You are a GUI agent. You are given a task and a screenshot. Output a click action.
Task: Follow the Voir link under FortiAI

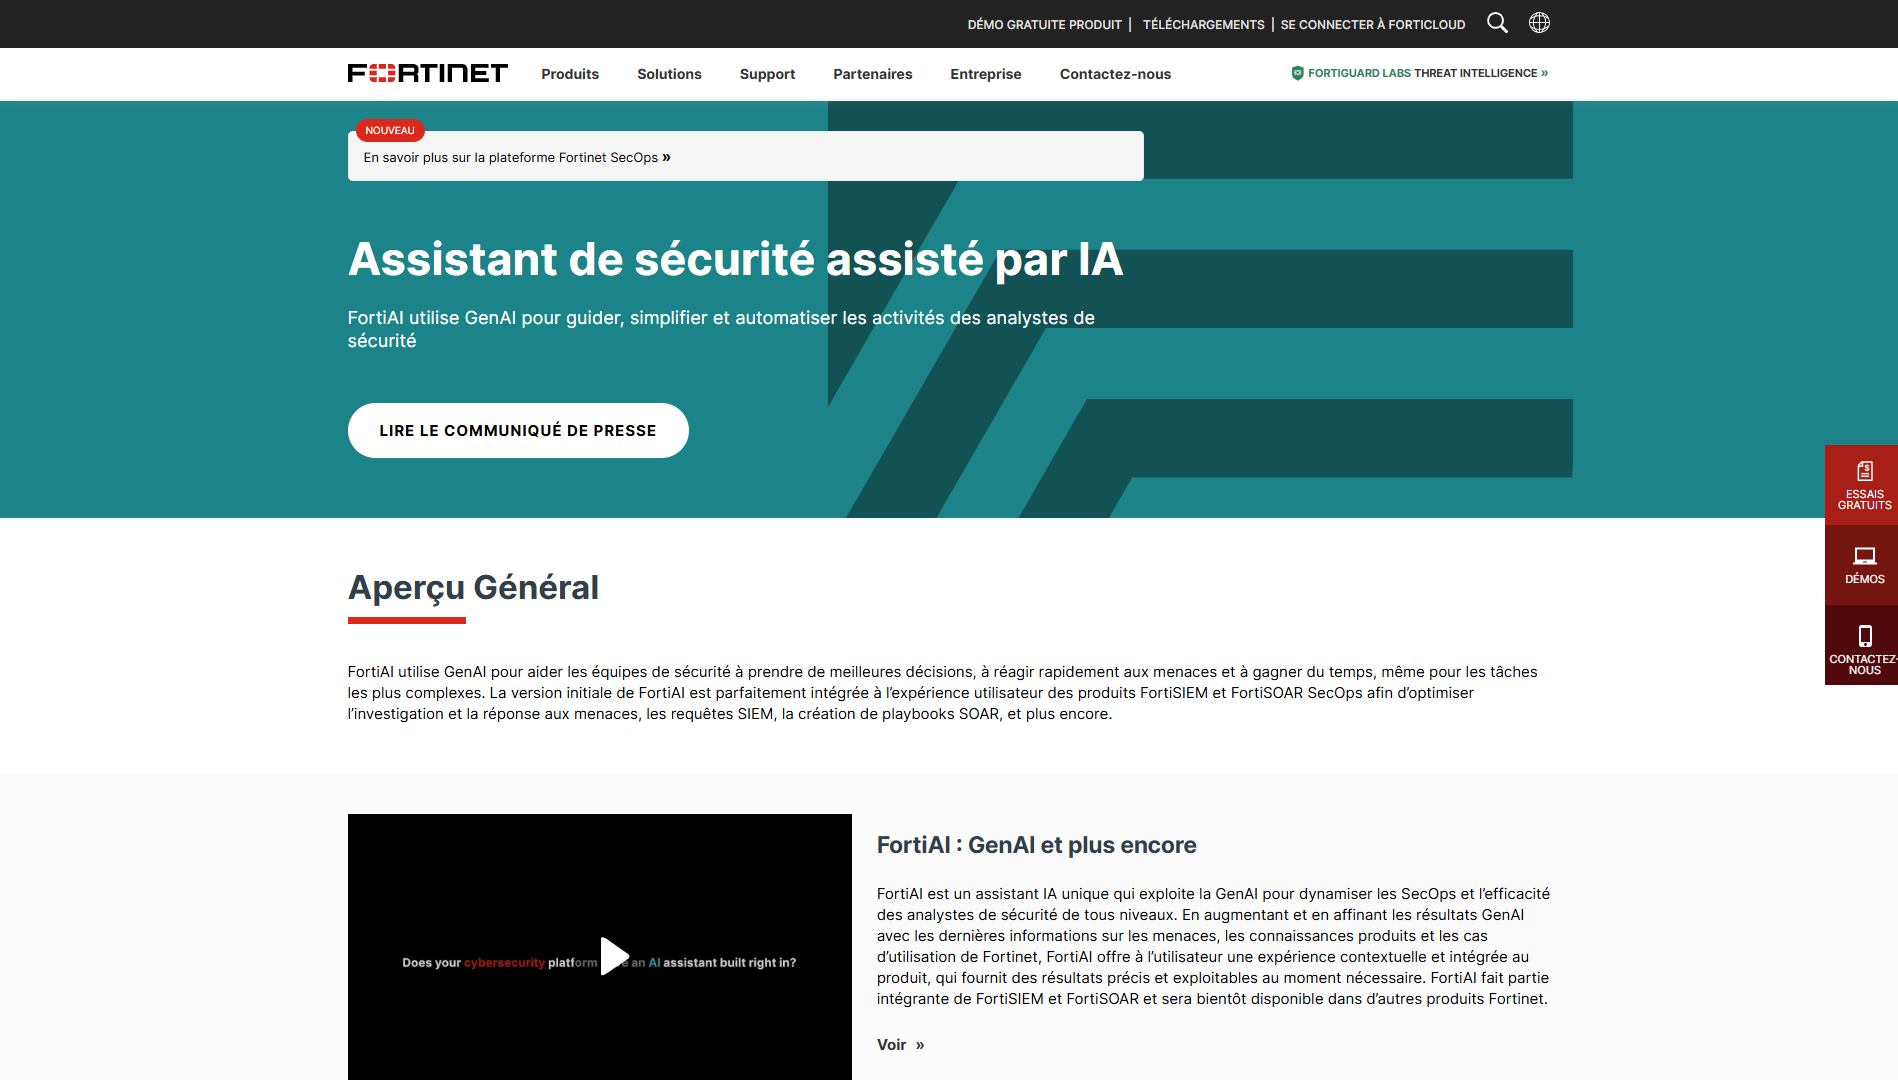[900, 1045]
